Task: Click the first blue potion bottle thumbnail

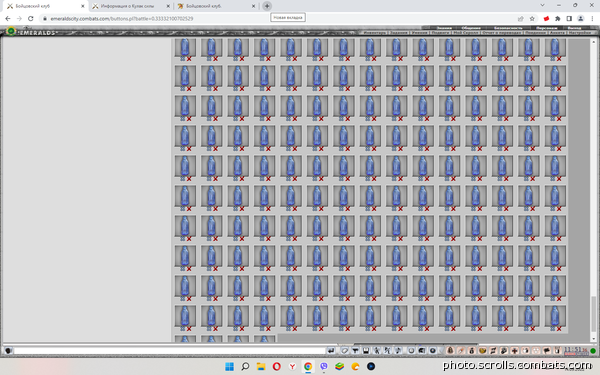Action: (185, 47)
